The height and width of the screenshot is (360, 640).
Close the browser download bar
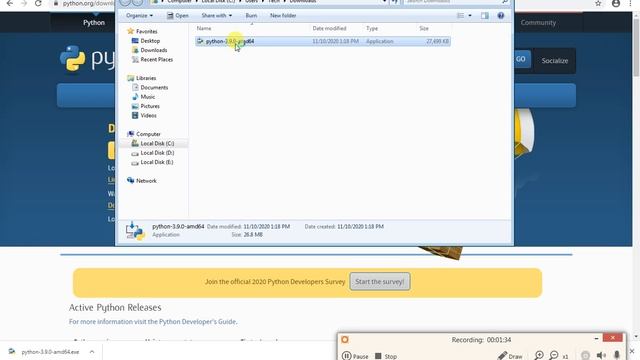[632, 351]
